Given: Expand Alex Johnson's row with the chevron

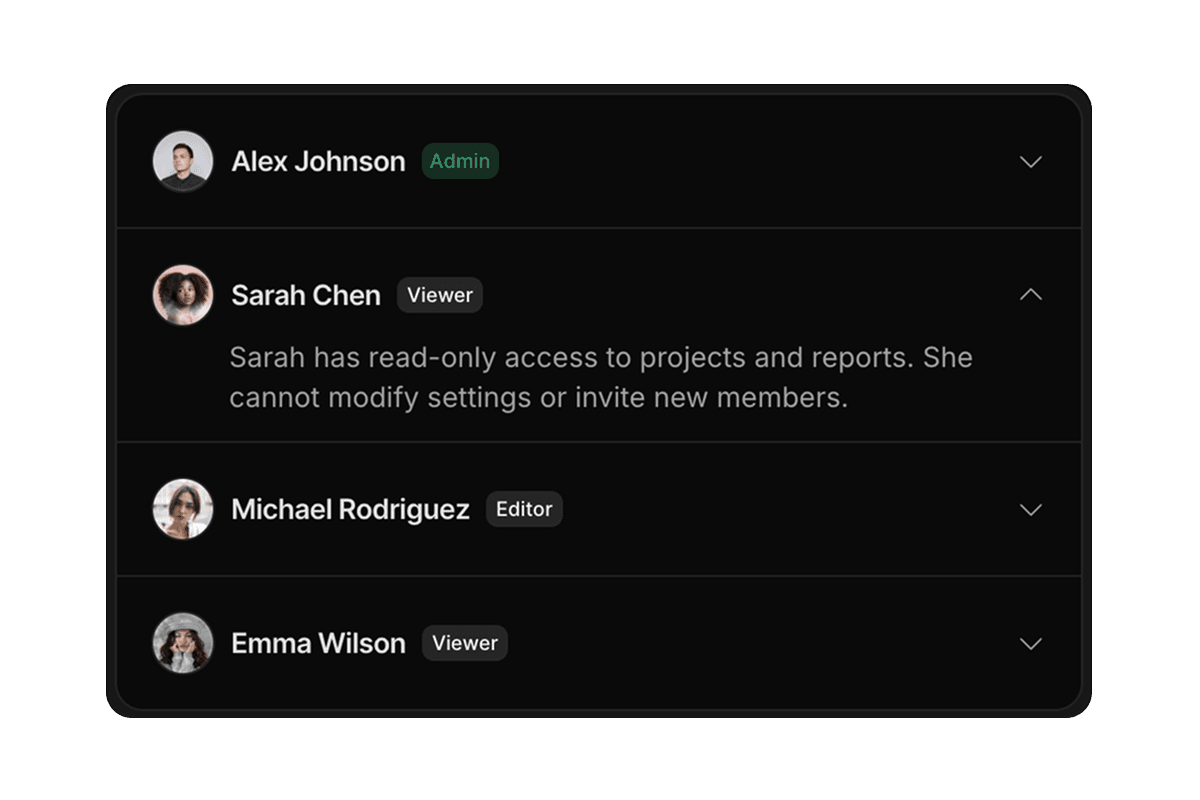Looking at the screenshot, I should pyautogui.click(x=1030, y=162).
